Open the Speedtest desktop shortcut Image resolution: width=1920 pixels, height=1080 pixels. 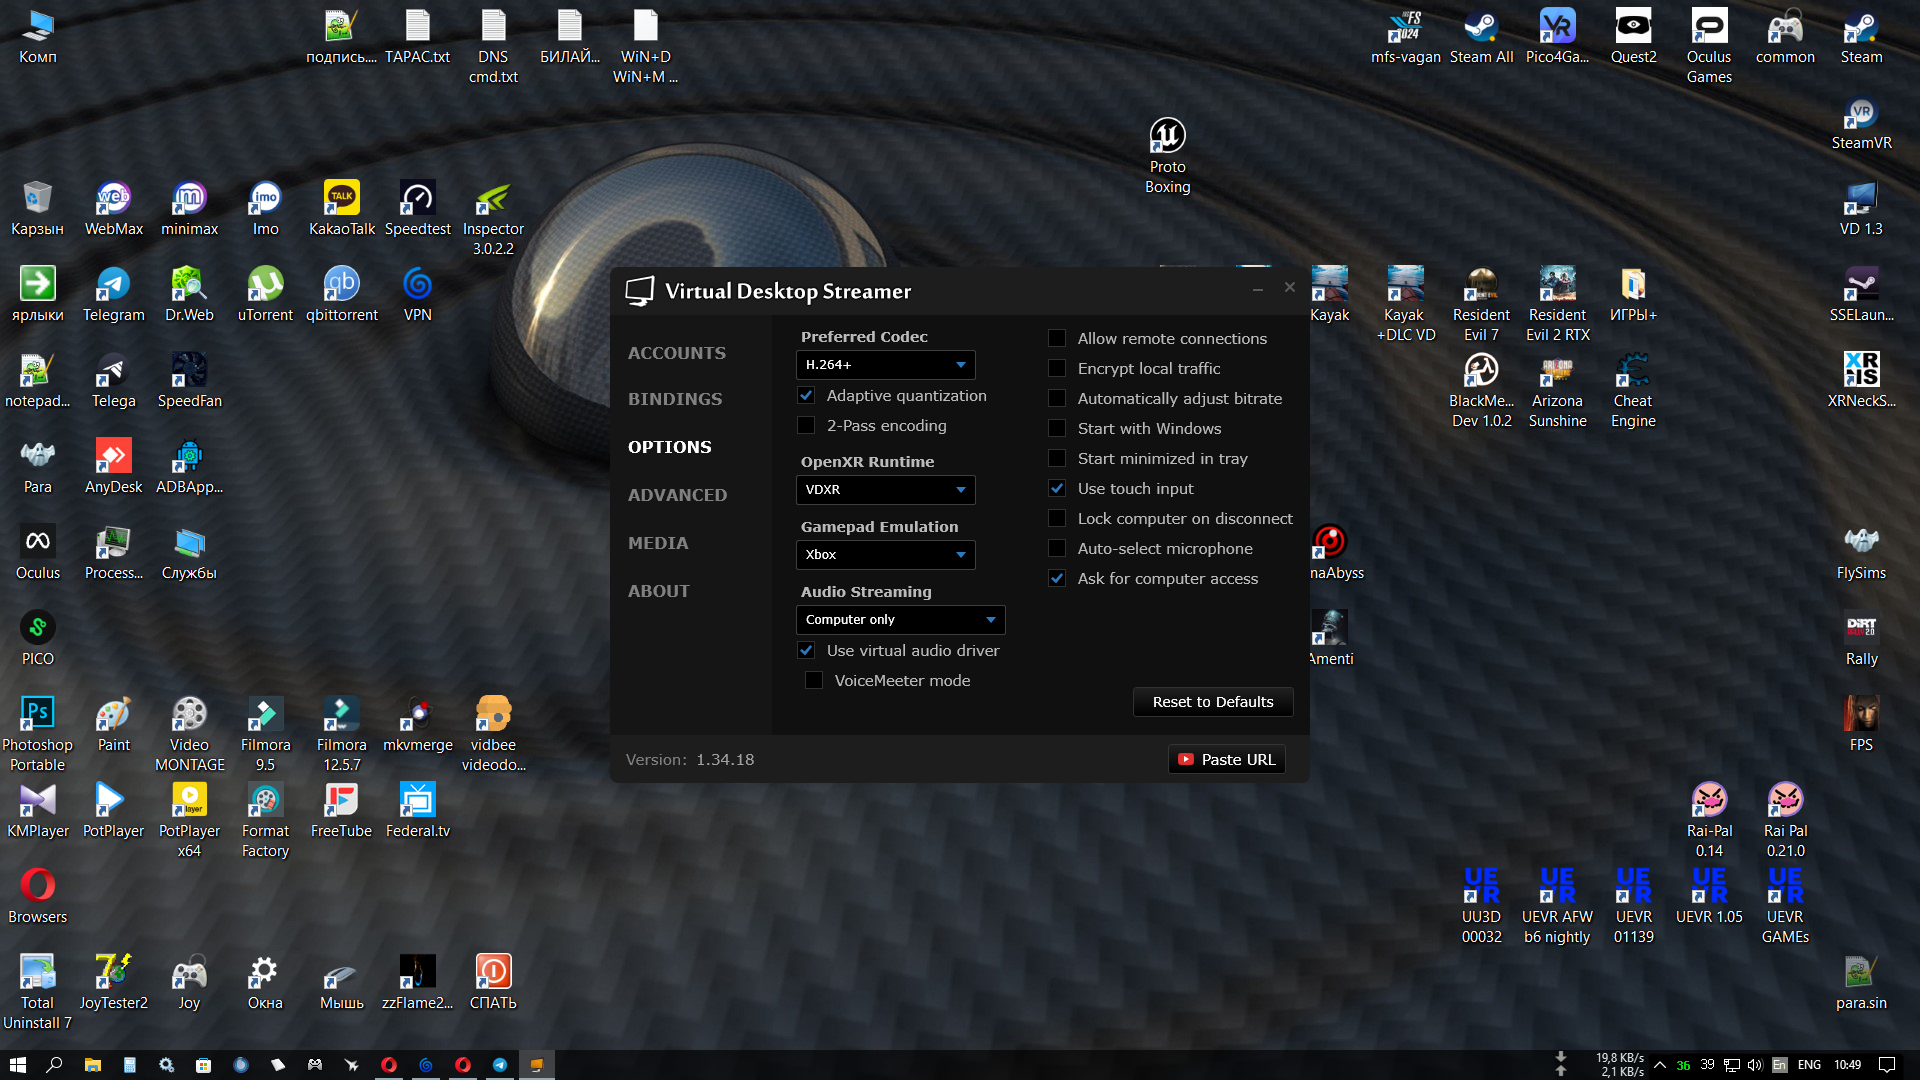(418, 208)
